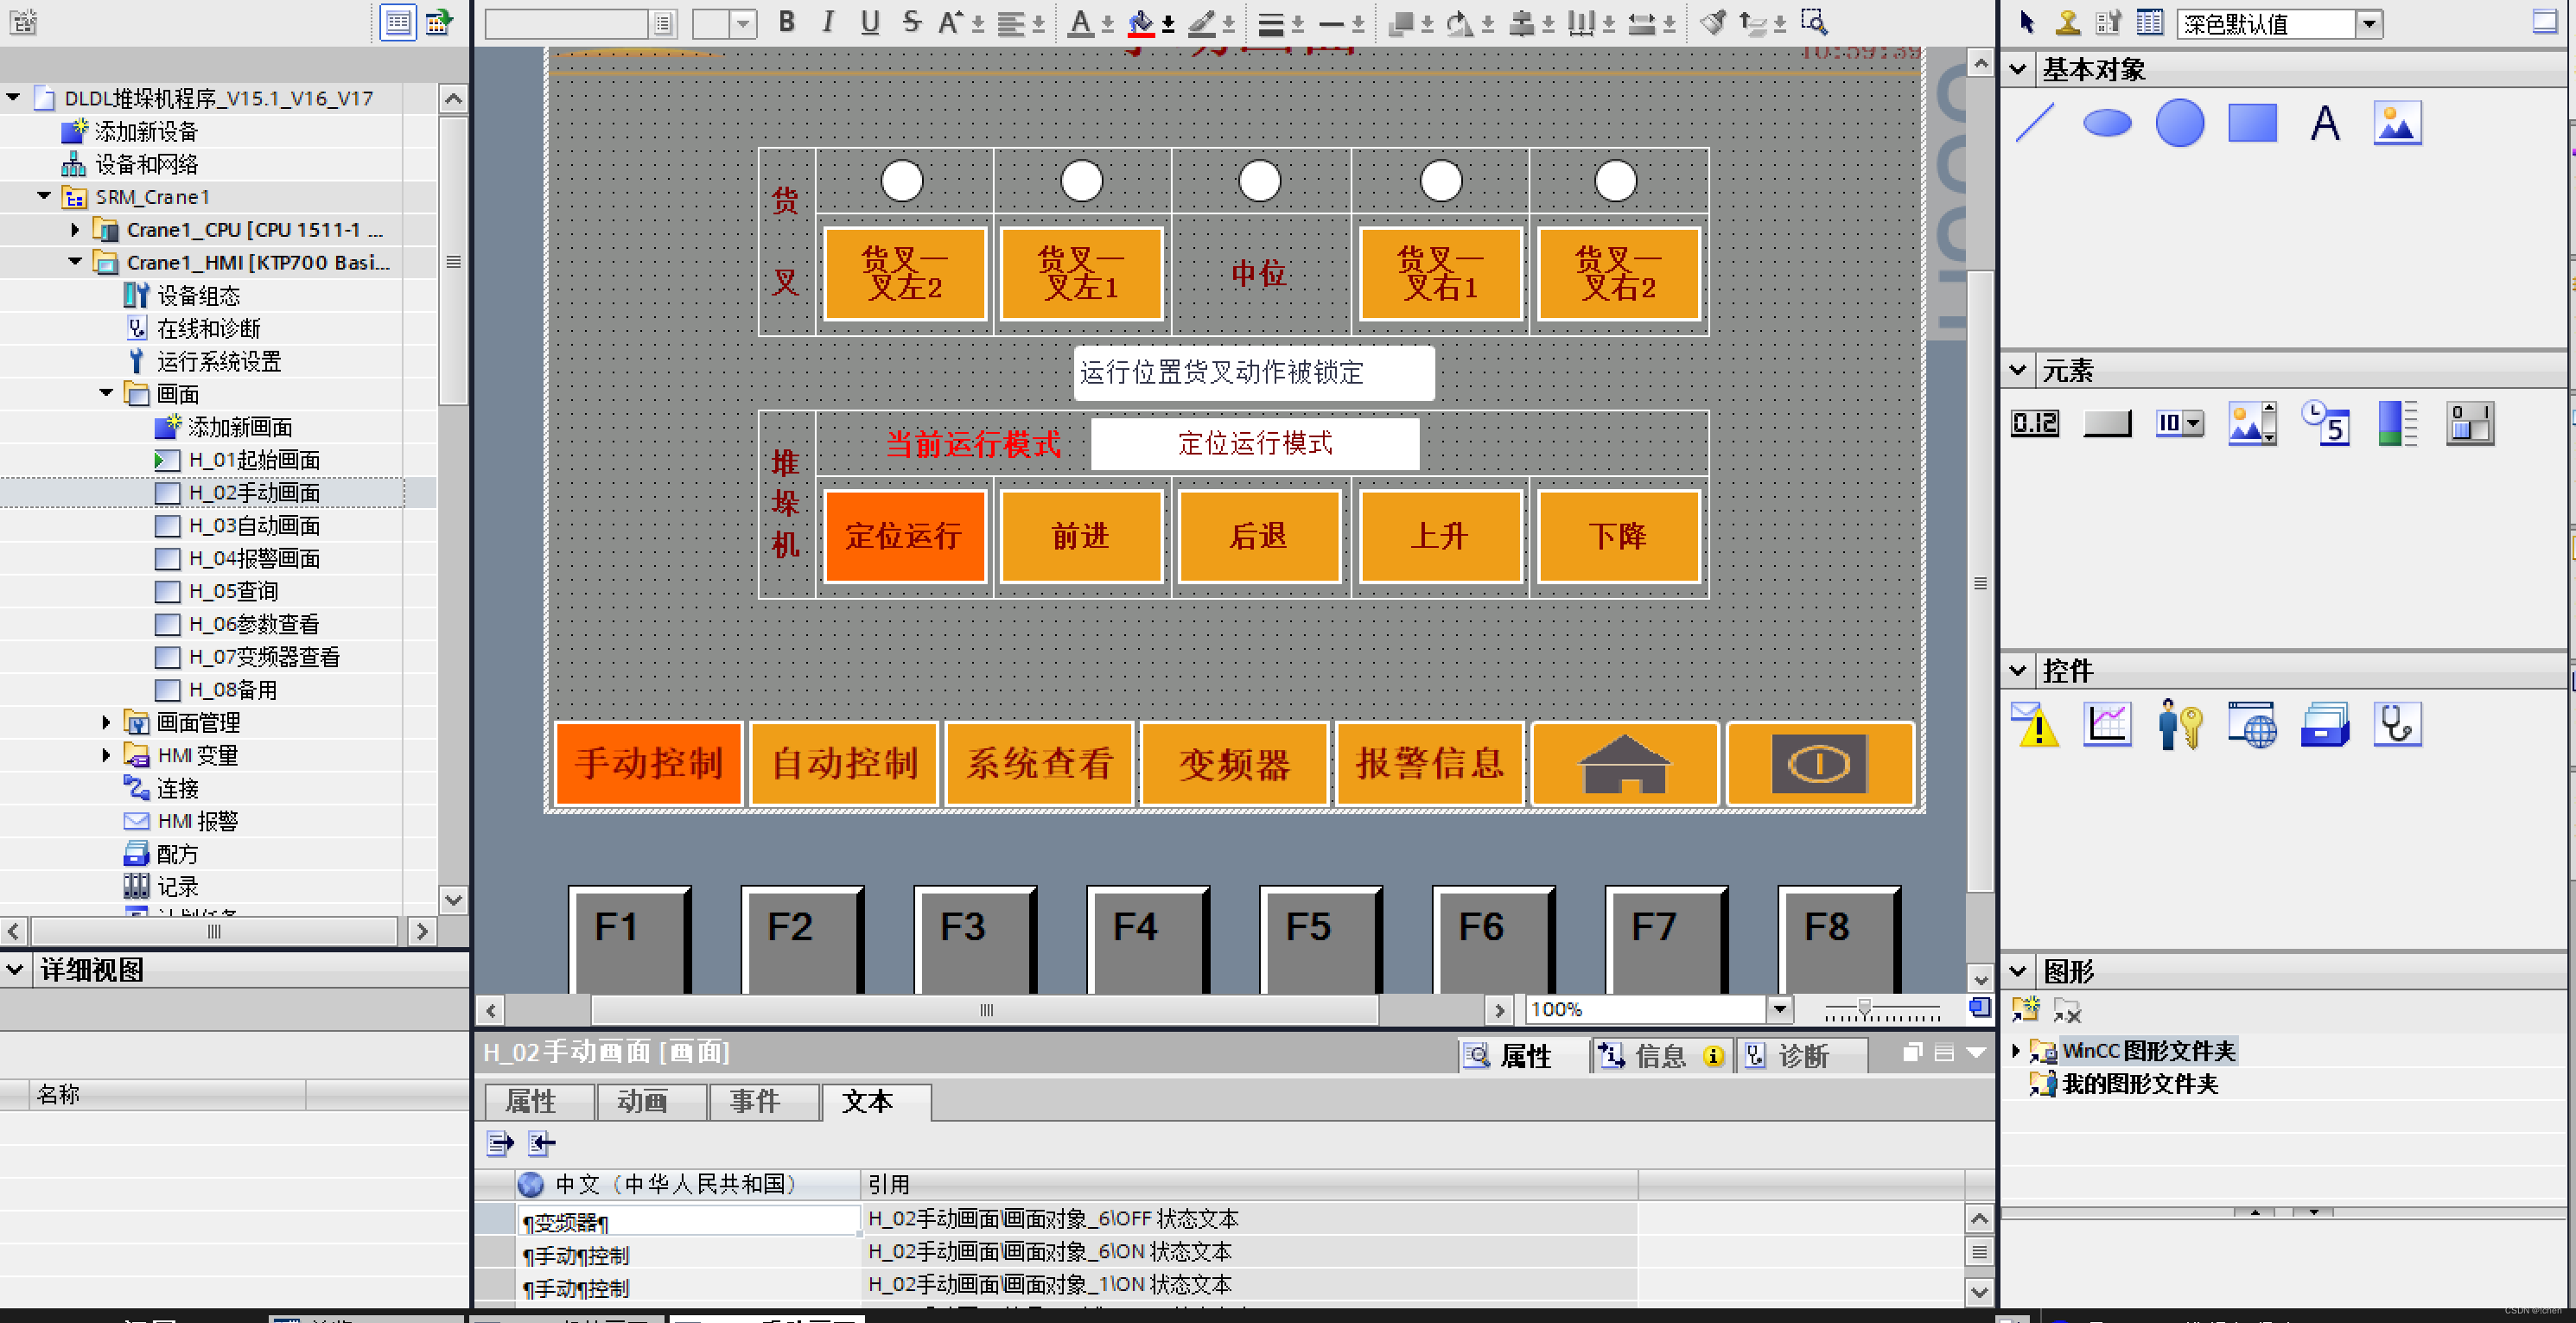Screen dimensions: 2576x1323
Task: Select the Circle basic object
Action: (x=2179, y=124)
